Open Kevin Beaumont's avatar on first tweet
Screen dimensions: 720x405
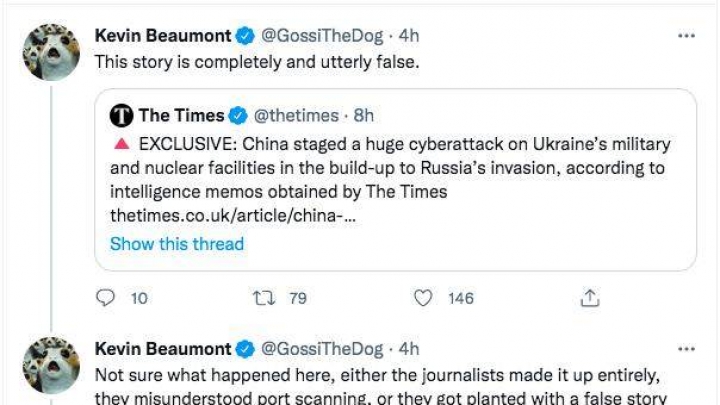51,53
